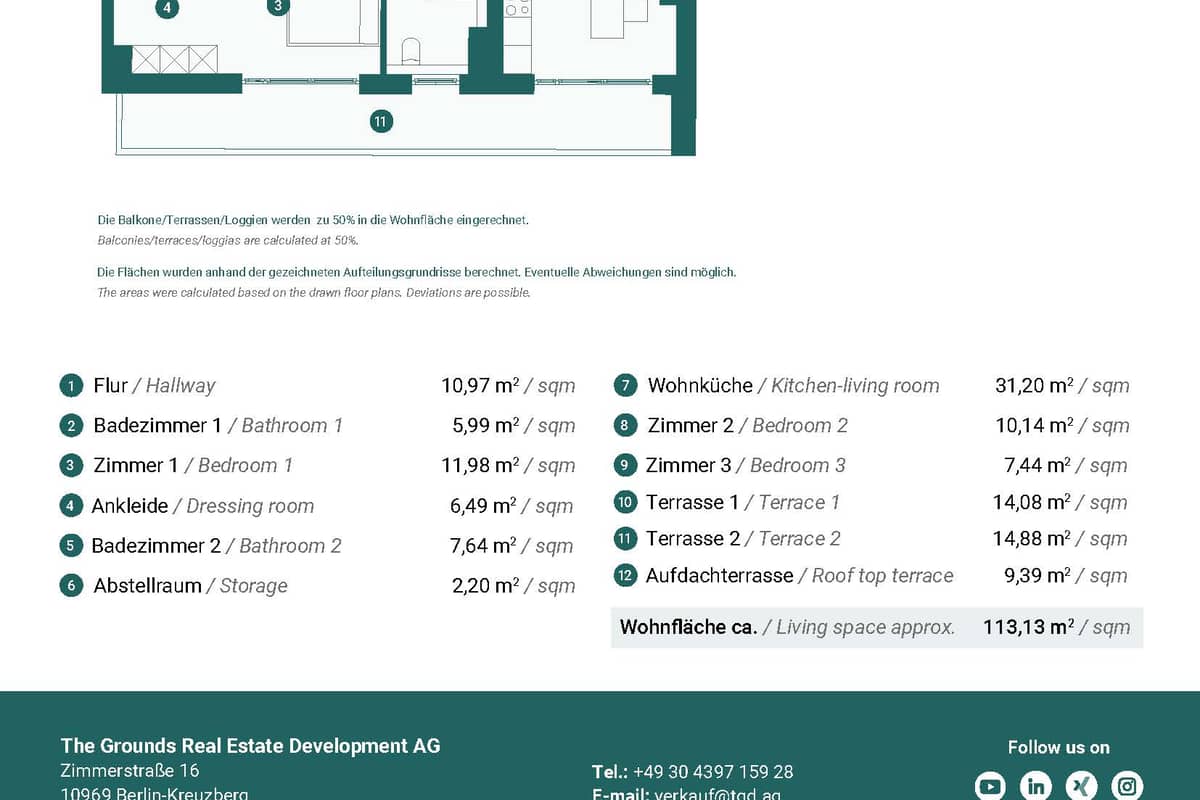Open the Instagram social icon

tap(1128, 785)
